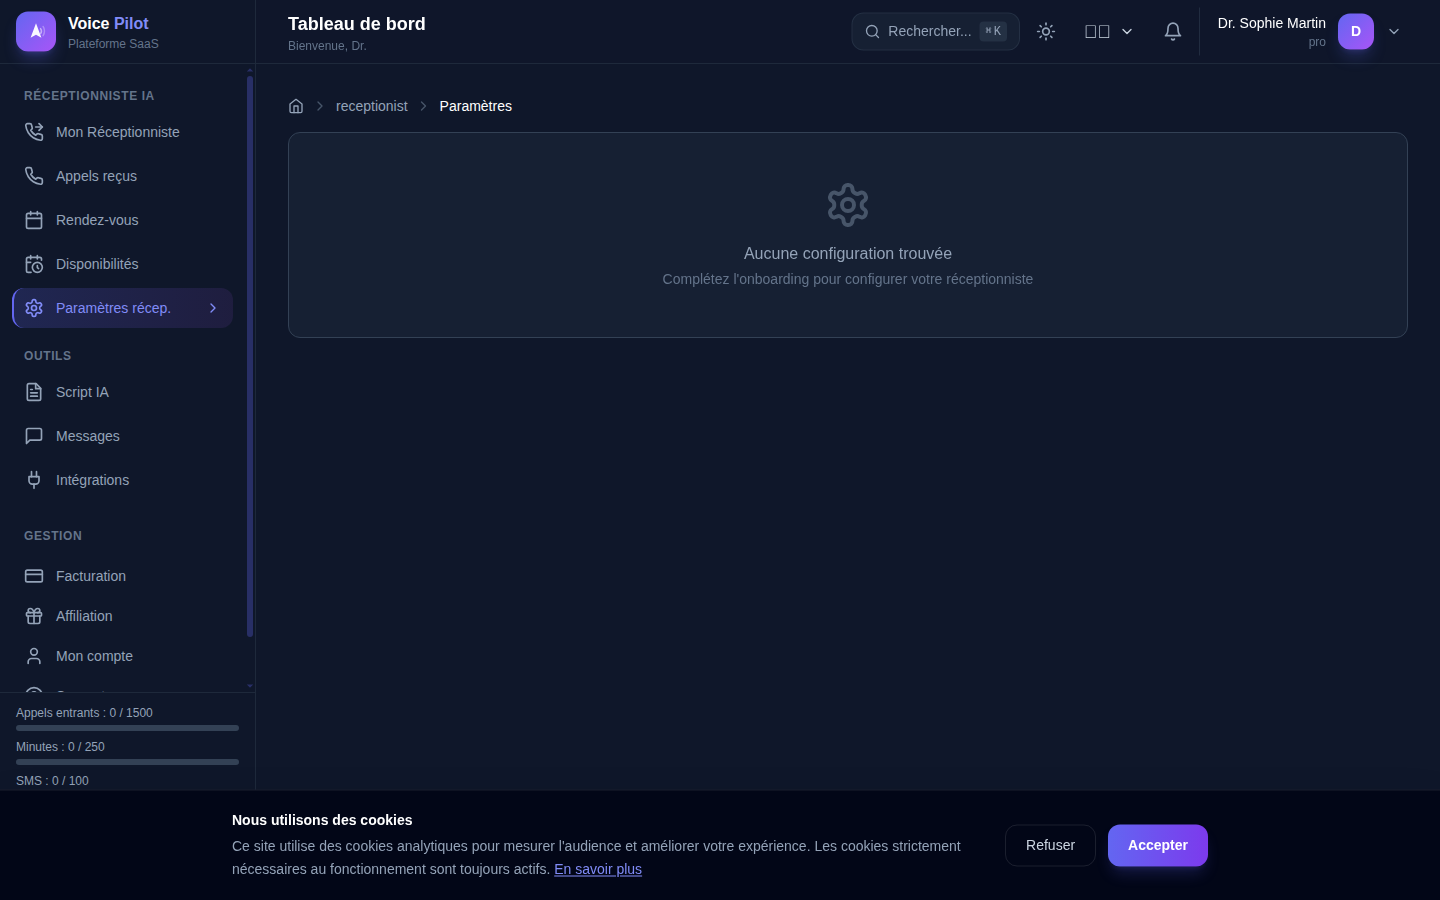Open Mon compte settings
The width and height of the screenshot is (1440, 900).
[x=122, y=656]
